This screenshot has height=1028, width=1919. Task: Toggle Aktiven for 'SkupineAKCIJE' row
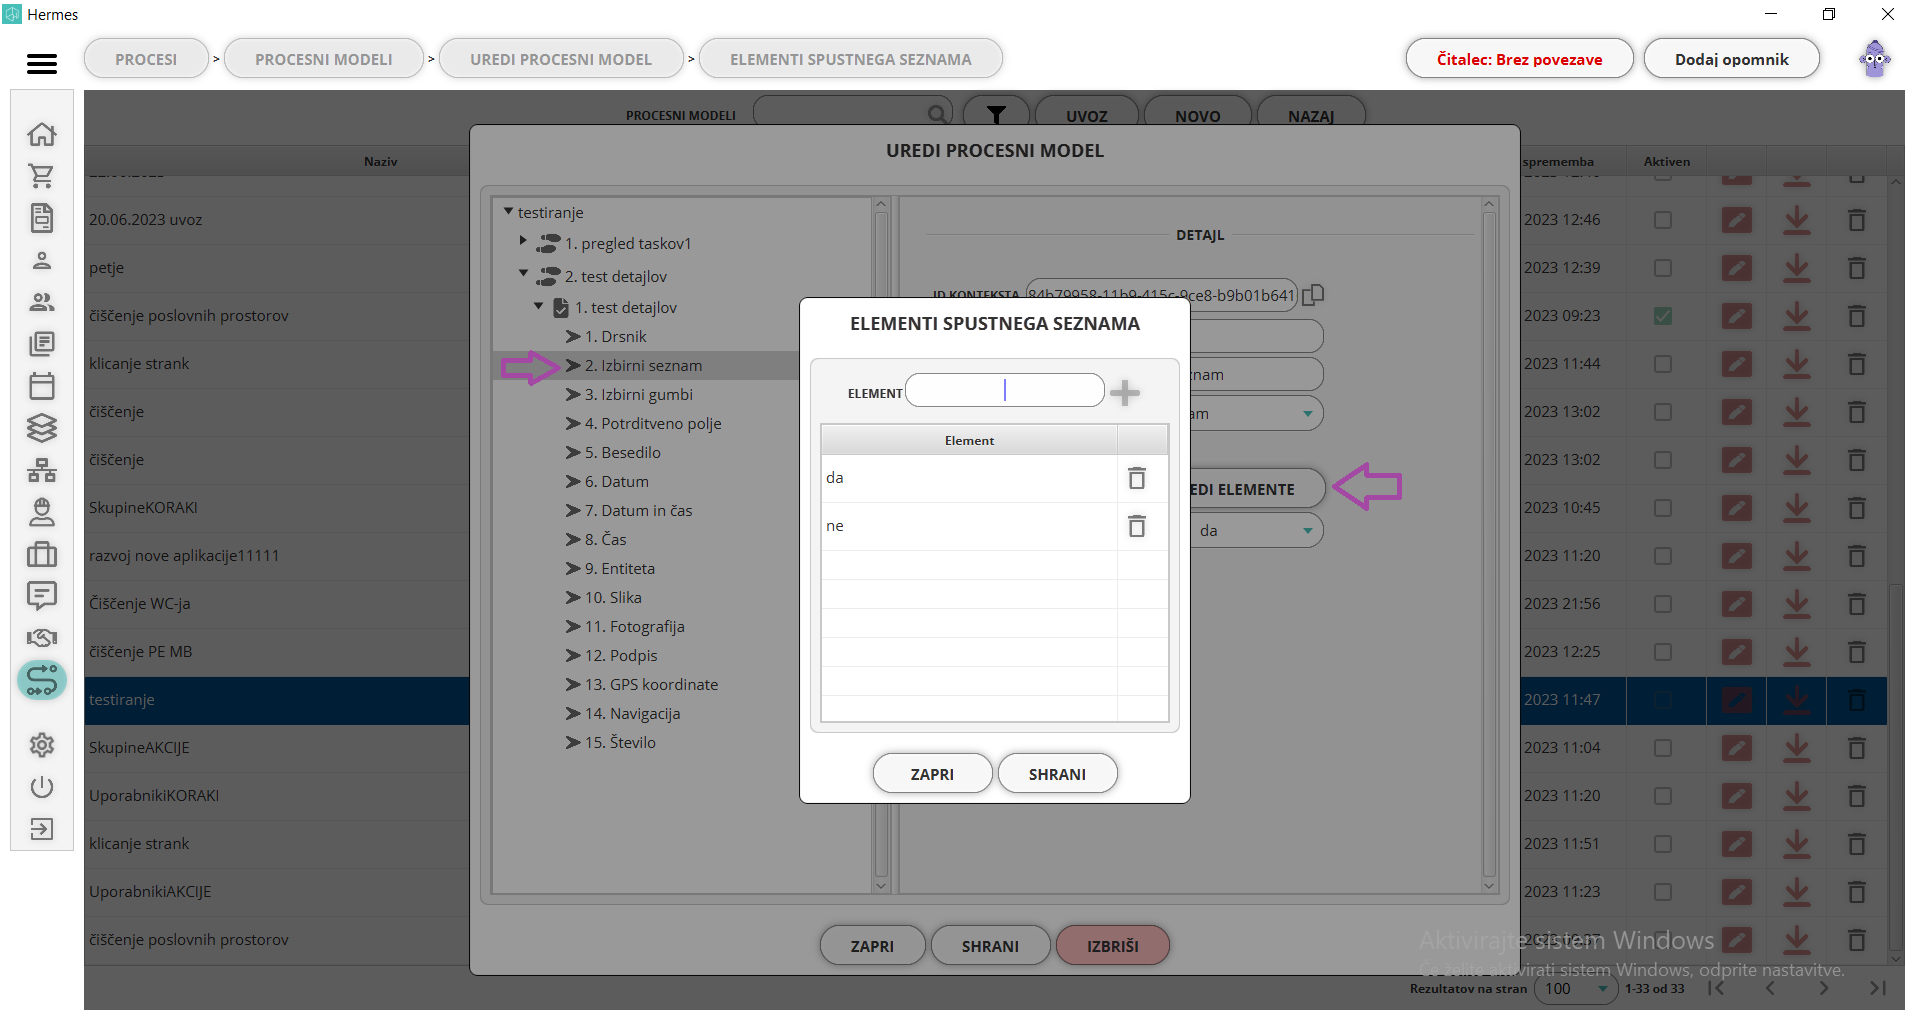pos(1663,748)
